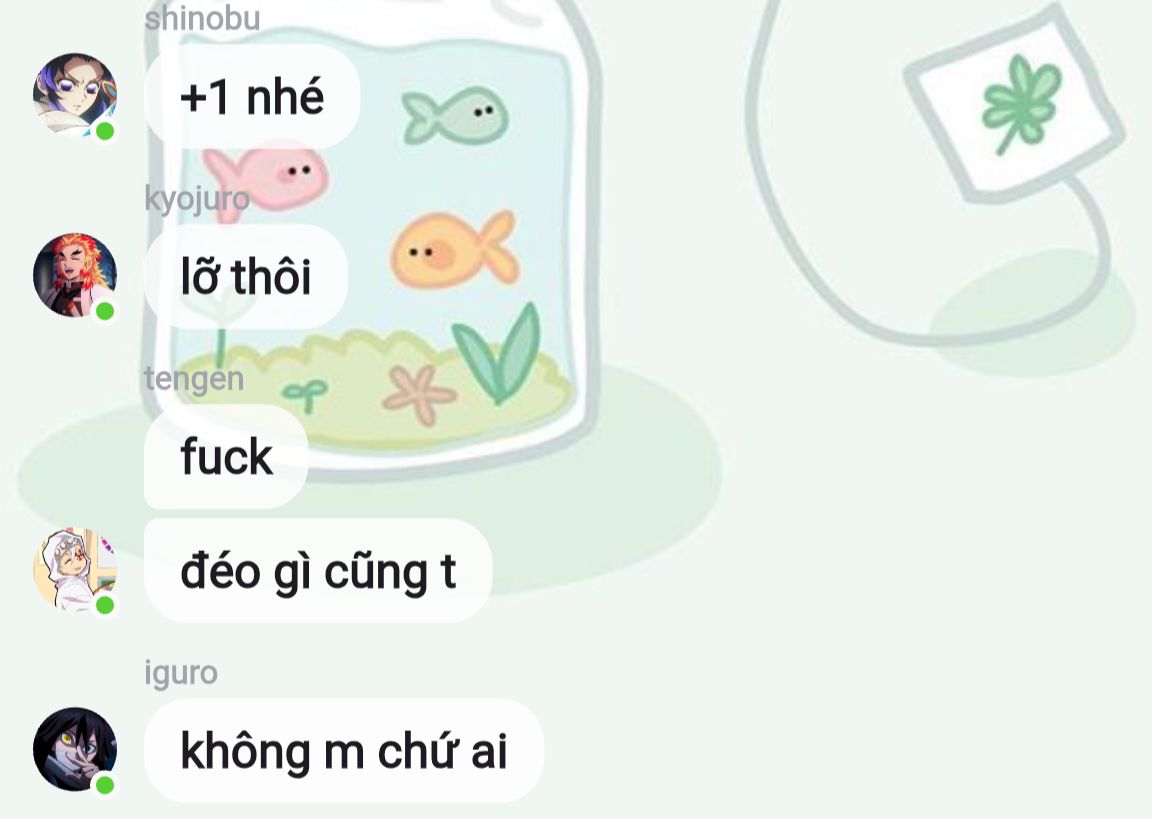1152x819 pixels.
Task: Select the "không m chứ ai" message
Action: pyautogui.click(x=344, y=751)
